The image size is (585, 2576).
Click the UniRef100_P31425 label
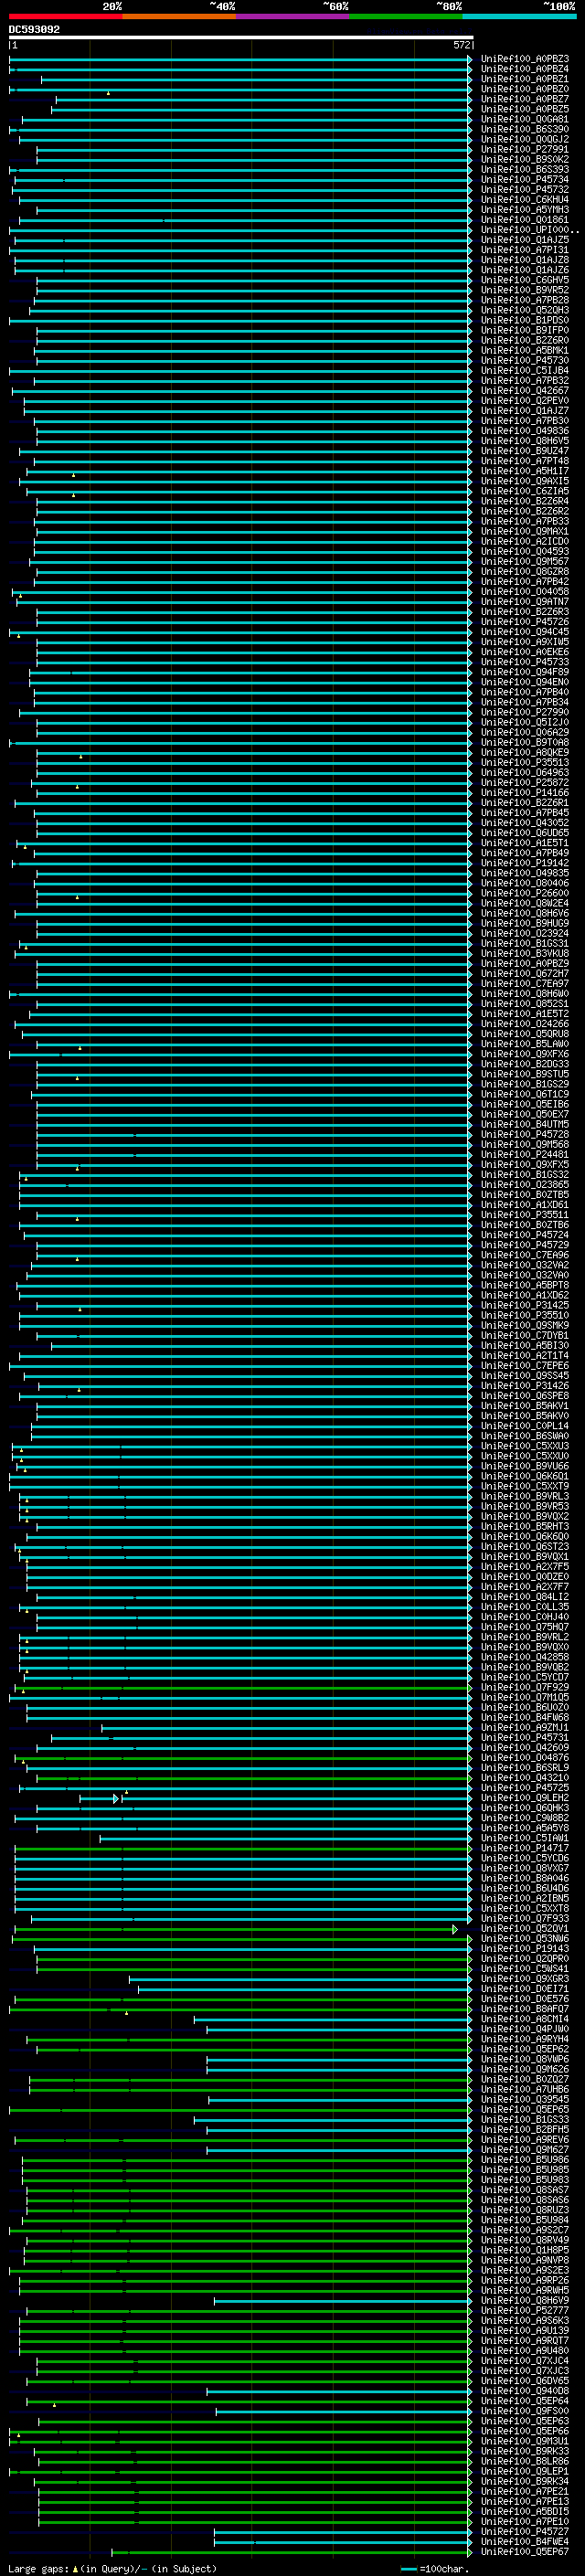(x=525, y=1306)
